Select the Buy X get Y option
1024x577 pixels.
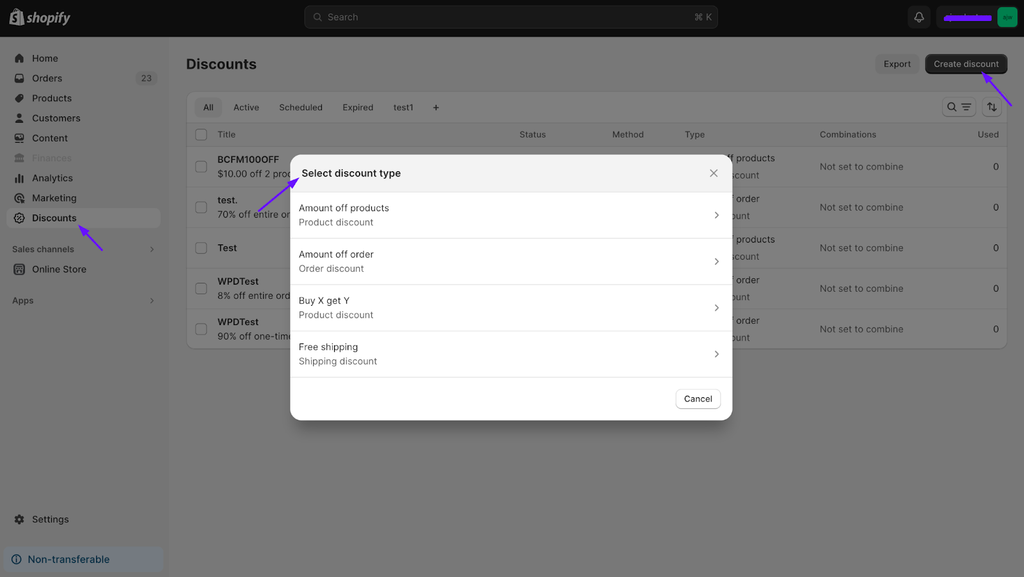coord(510,308)
